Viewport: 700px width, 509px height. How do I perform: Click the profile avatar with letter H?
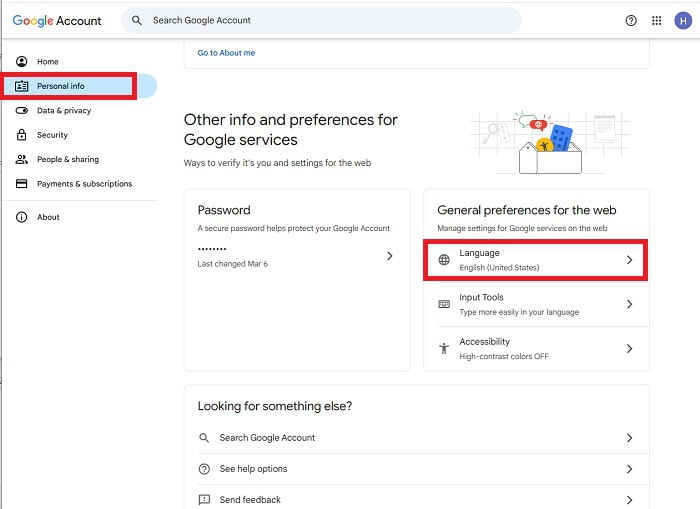[x=683, y=20]
